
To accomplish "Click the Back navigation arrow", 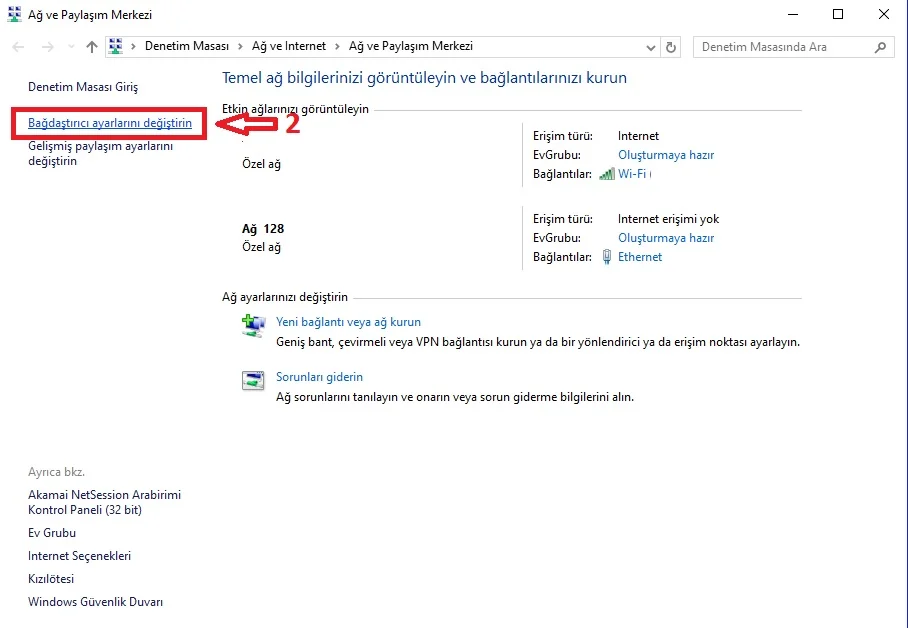I will click(19, 47).
